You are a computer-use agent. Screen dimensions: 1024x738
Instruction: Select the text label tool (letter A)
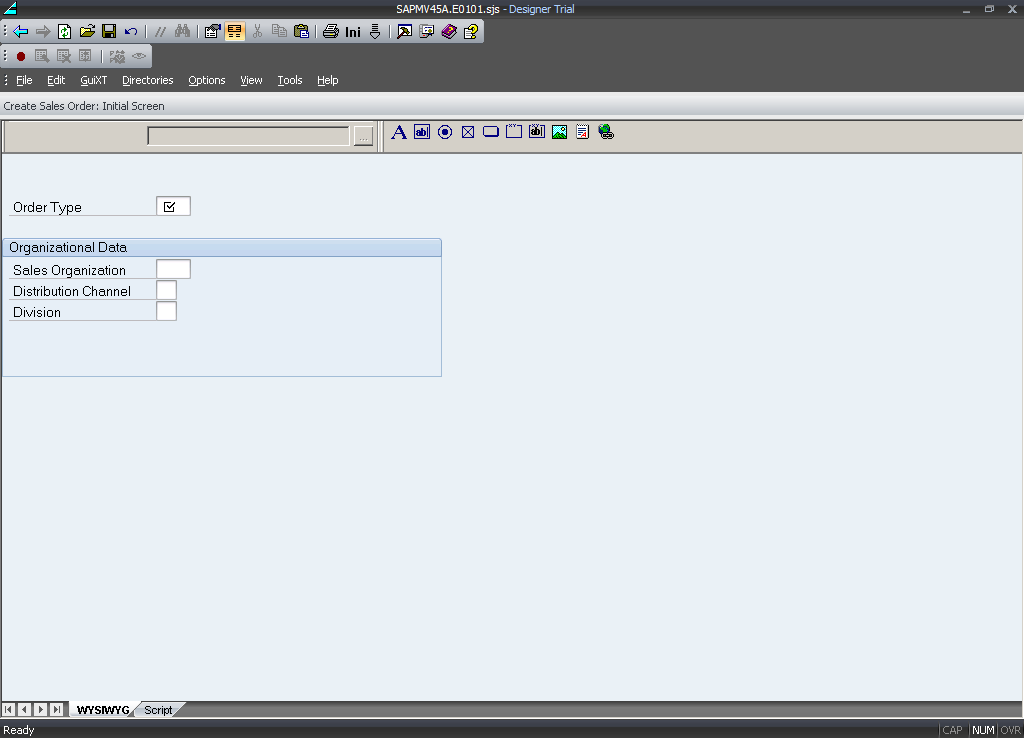398,132
